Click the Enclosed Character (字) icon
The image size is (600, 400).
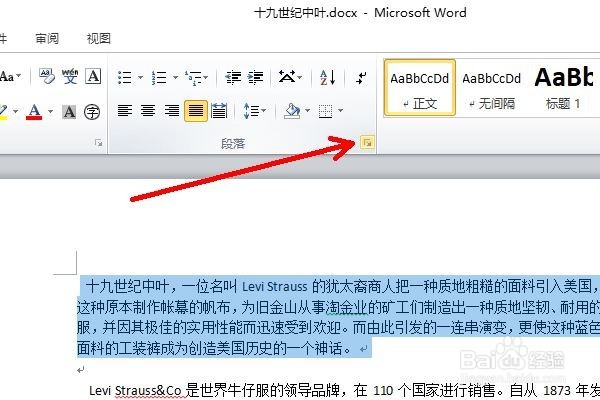[x=92, y=112]
